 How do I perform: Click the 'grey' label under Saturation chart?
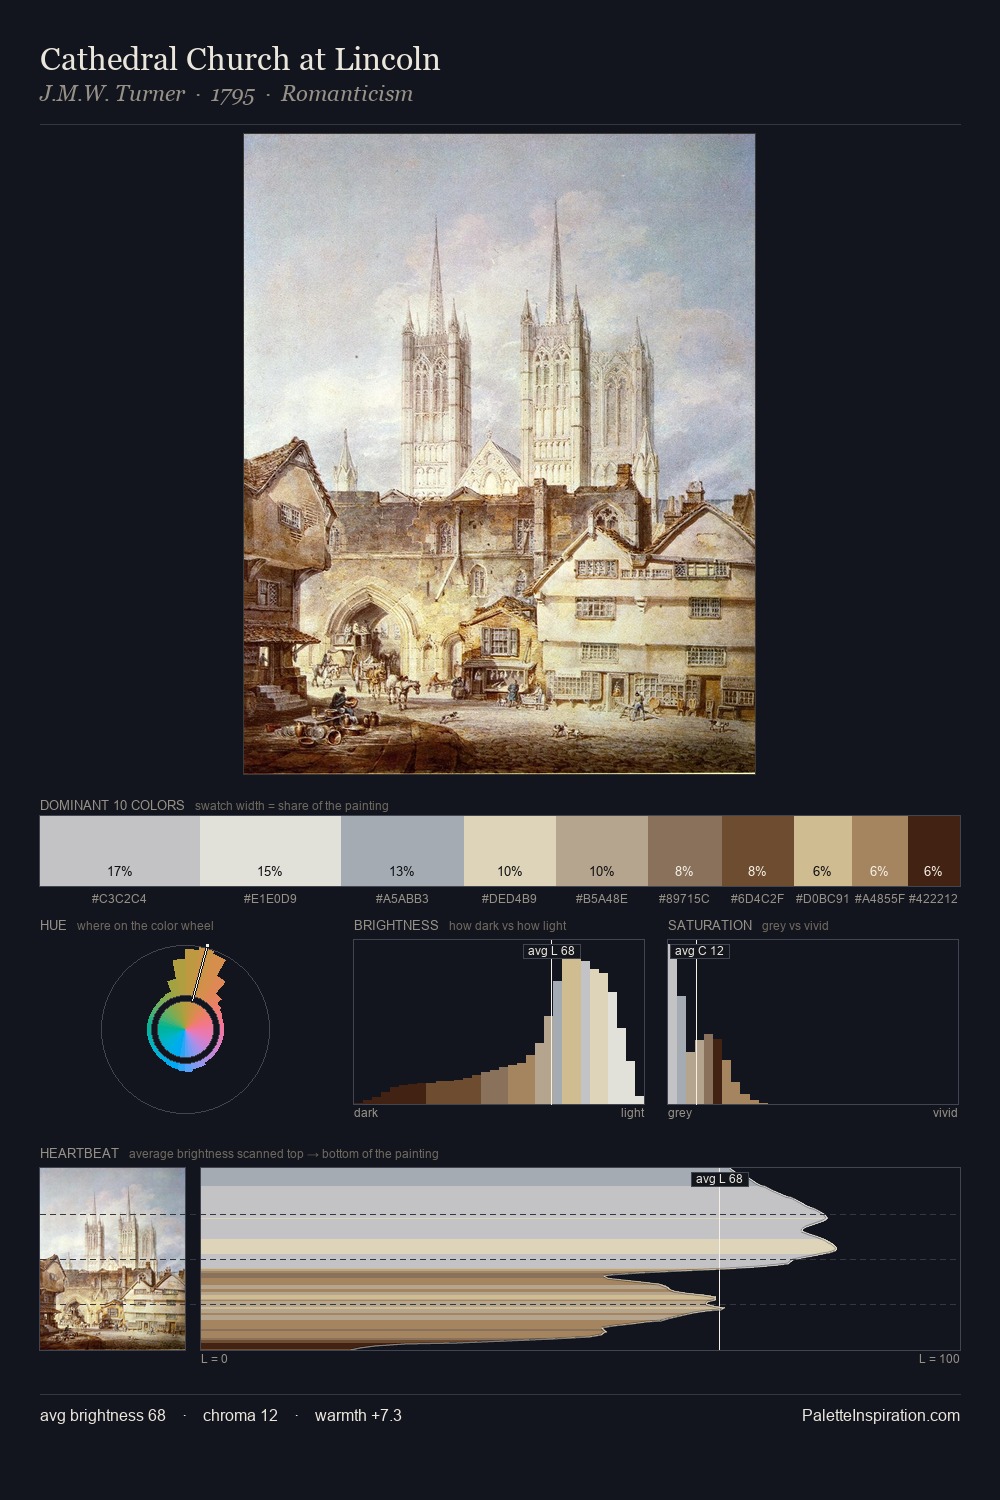coord(680,1112)
